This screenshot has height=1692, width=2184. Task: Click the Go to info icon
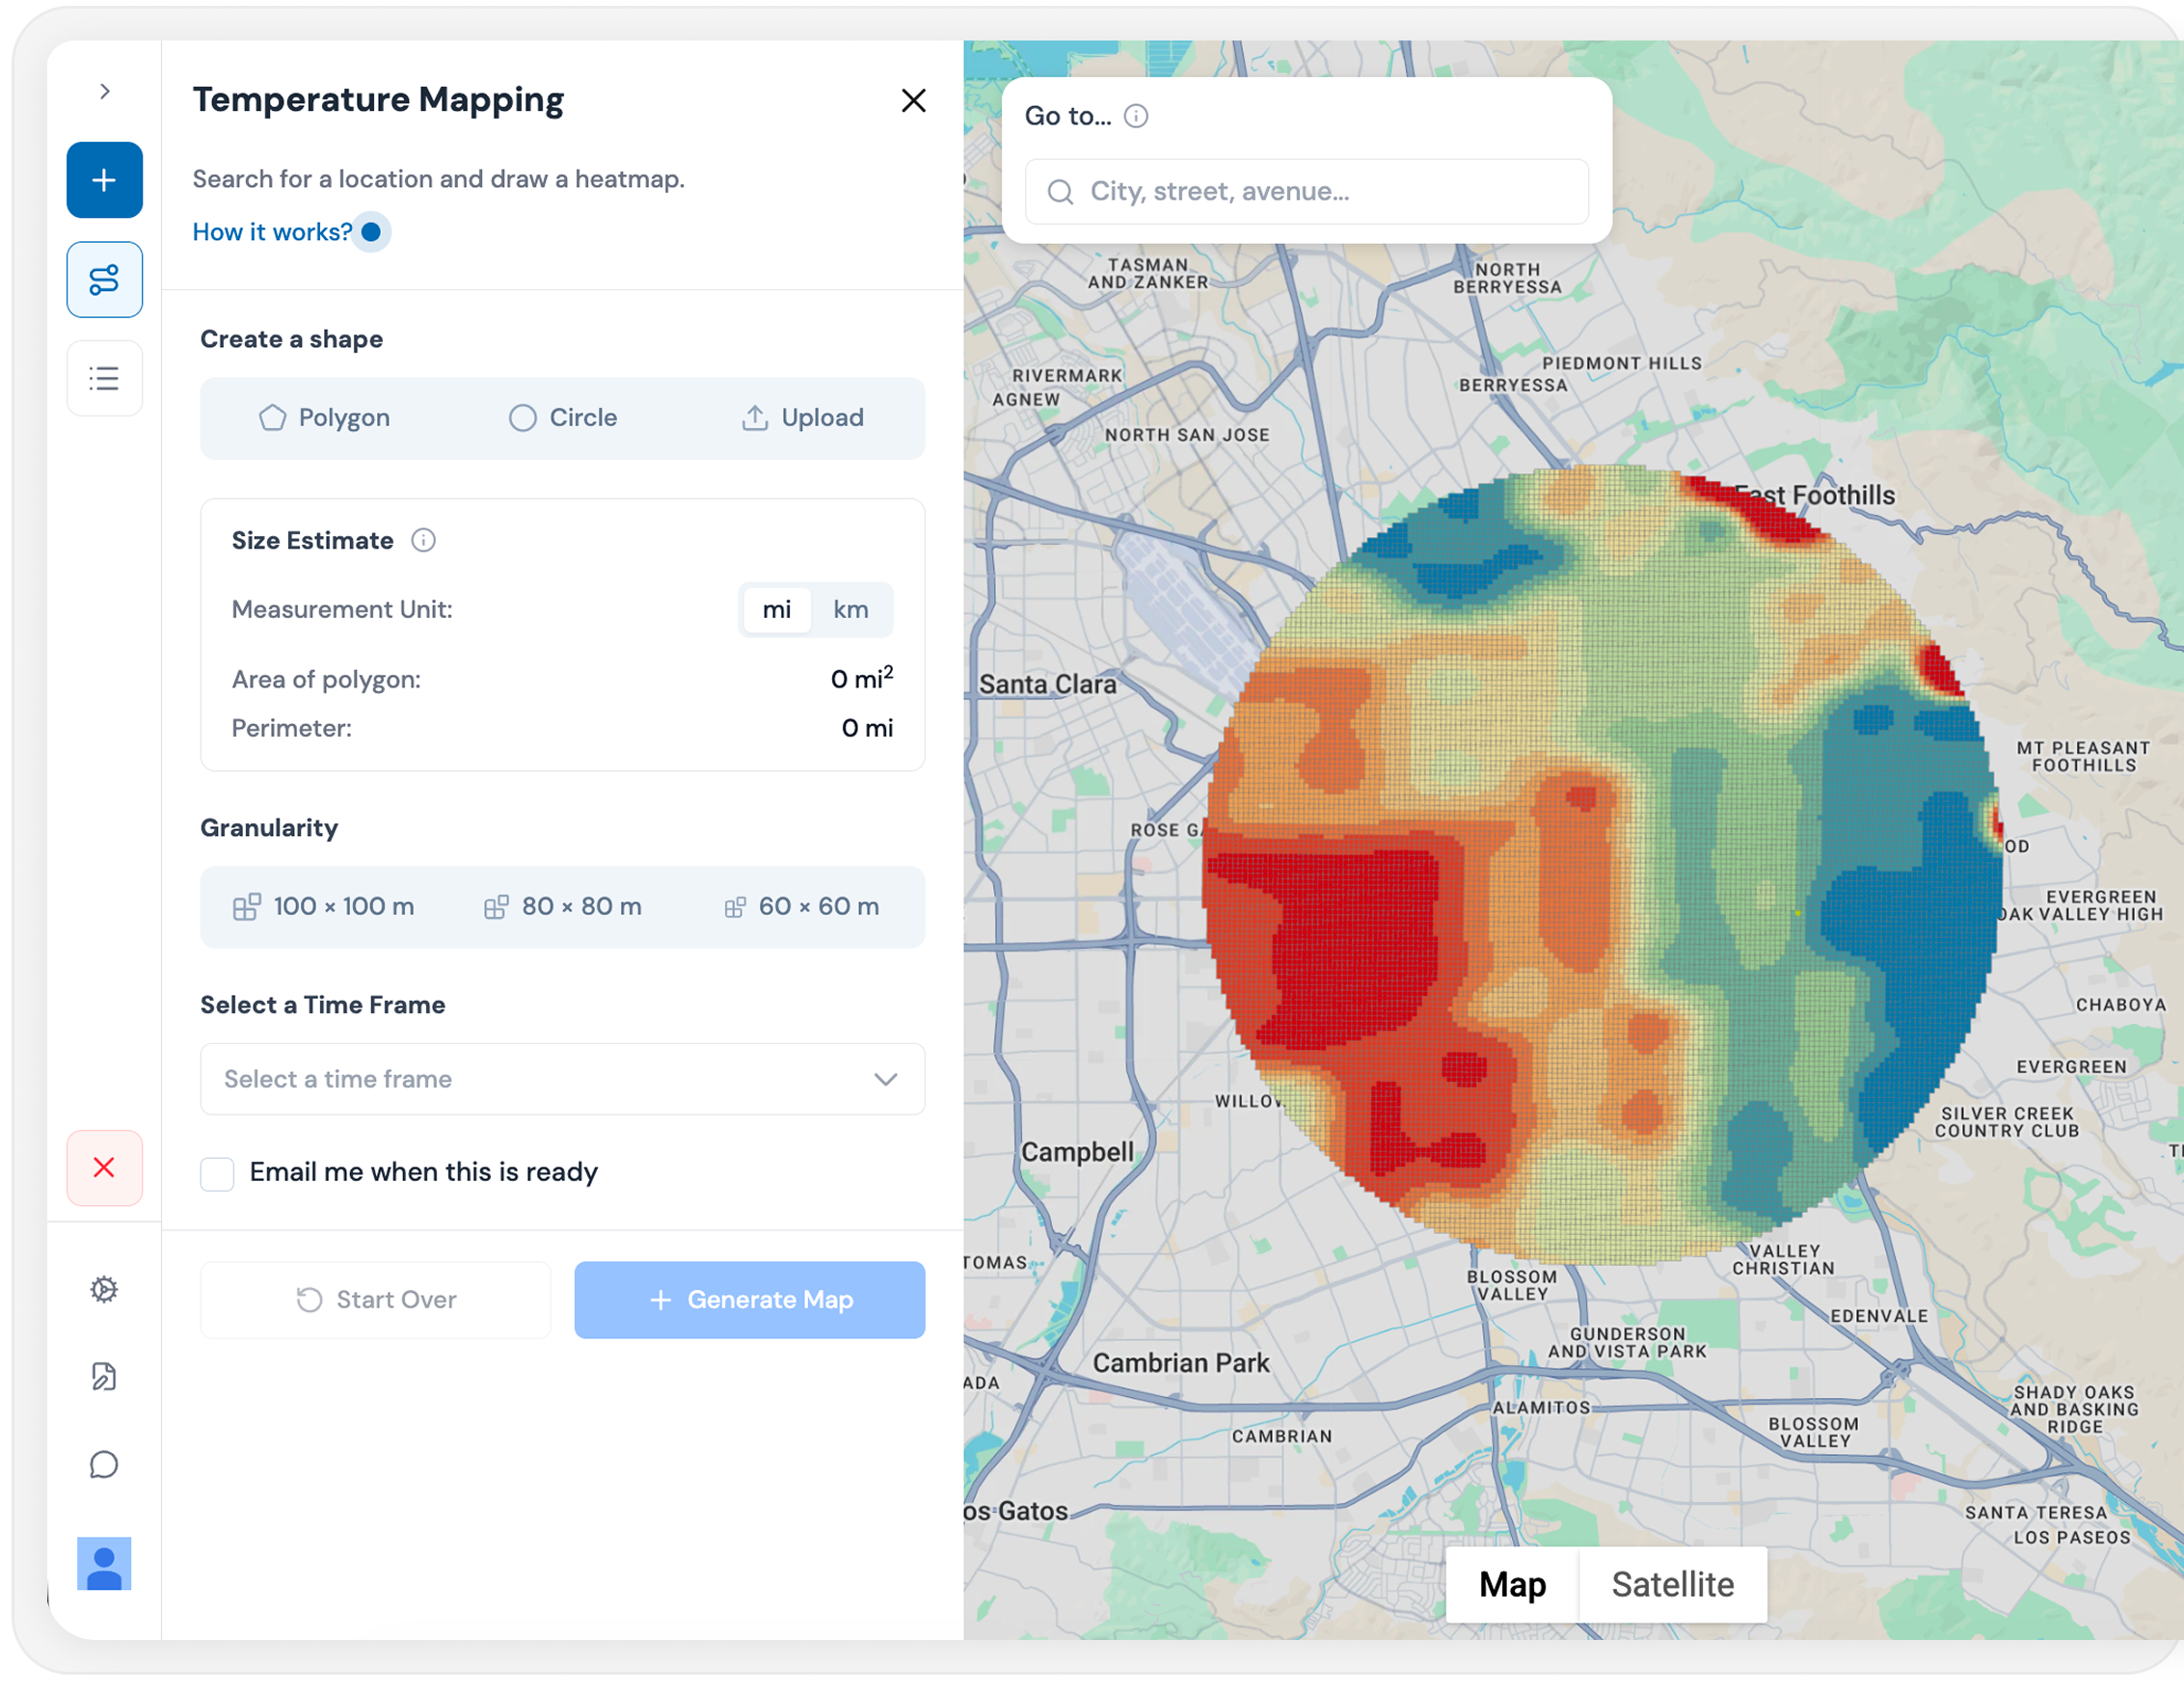point(1136,116)
